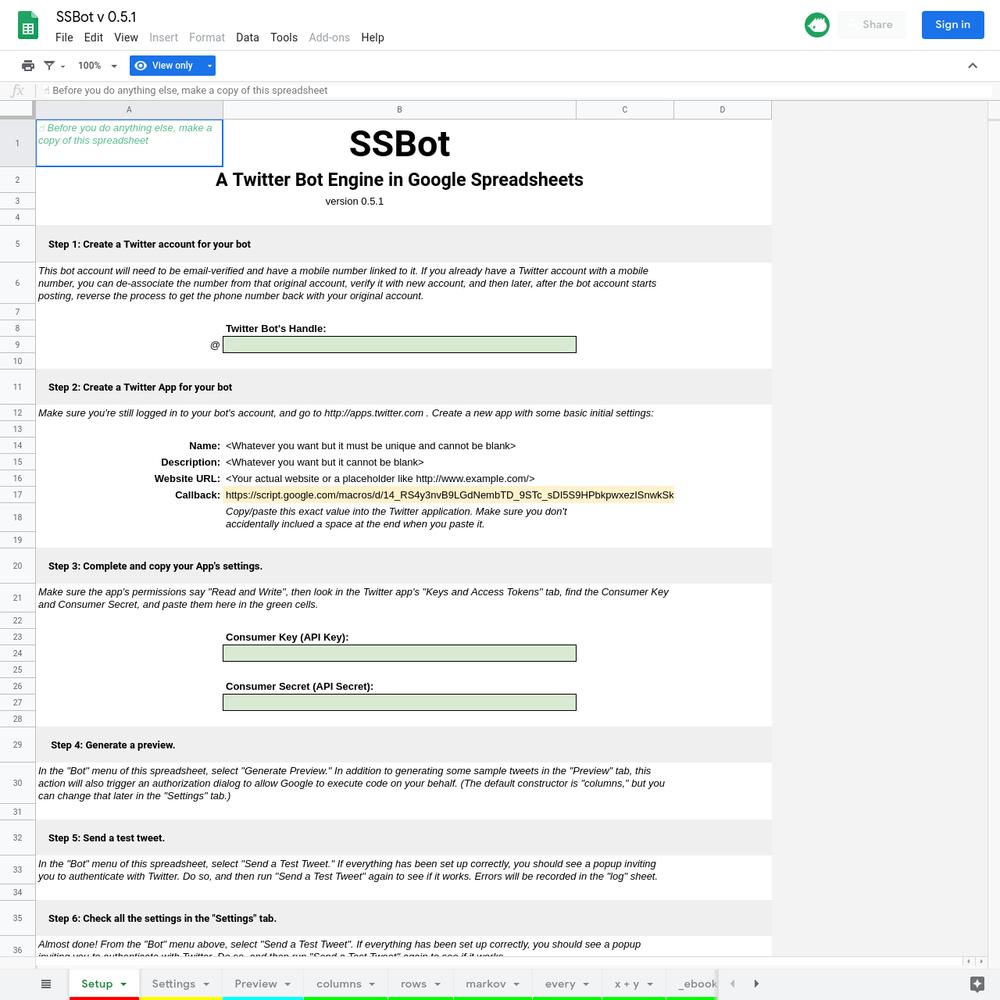Open the Setup tab dropdown arrow
The image size is (1000, 1000).
click(x=124, y=984)
